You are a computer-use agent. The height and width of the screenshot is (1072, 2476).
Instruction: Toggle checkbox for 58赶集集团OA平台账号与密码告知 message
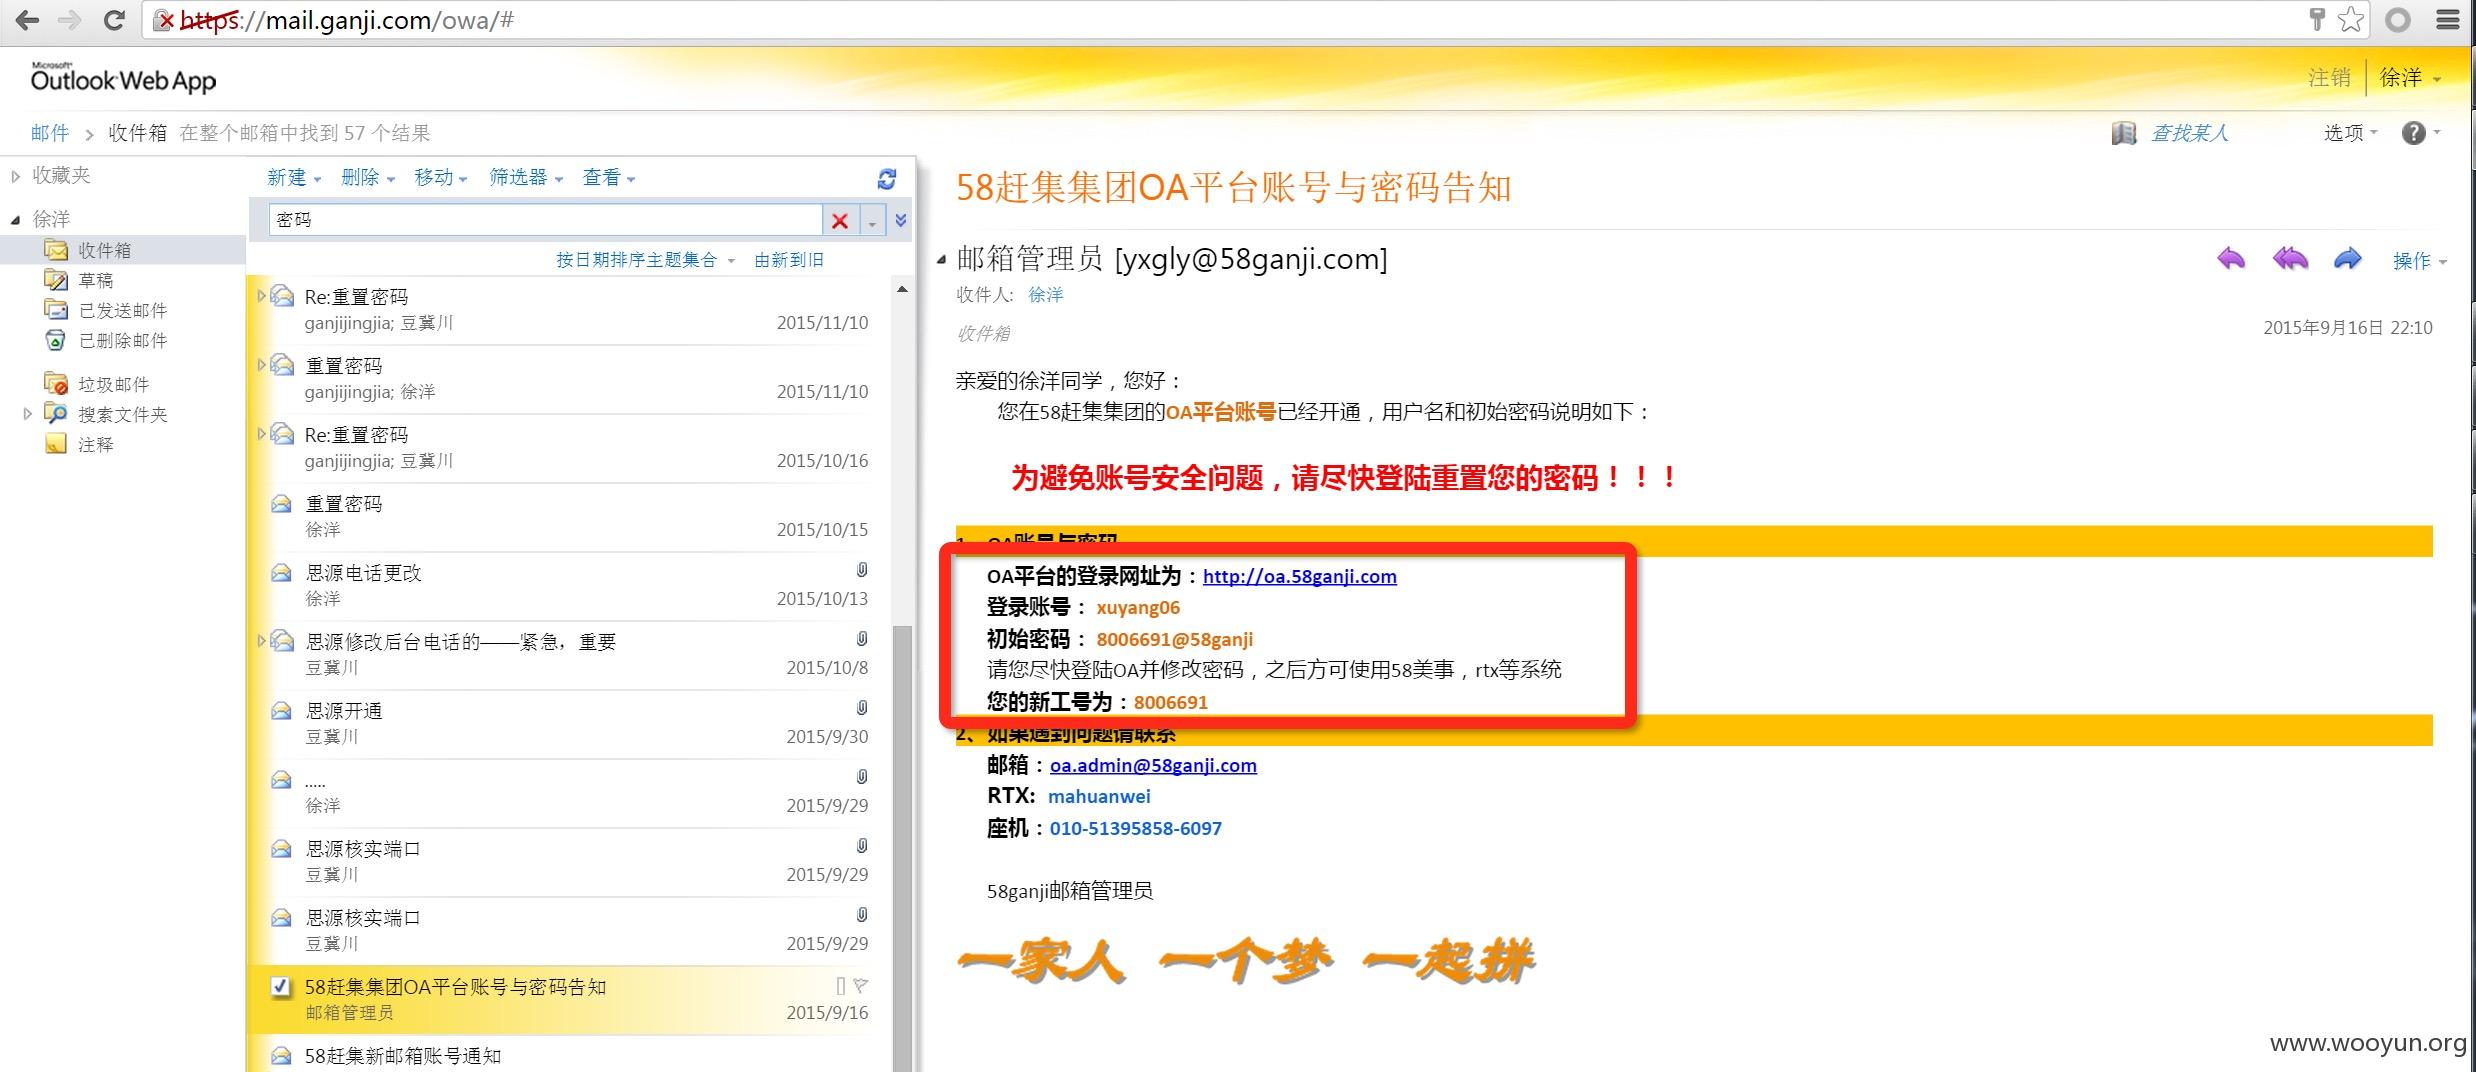281,987
